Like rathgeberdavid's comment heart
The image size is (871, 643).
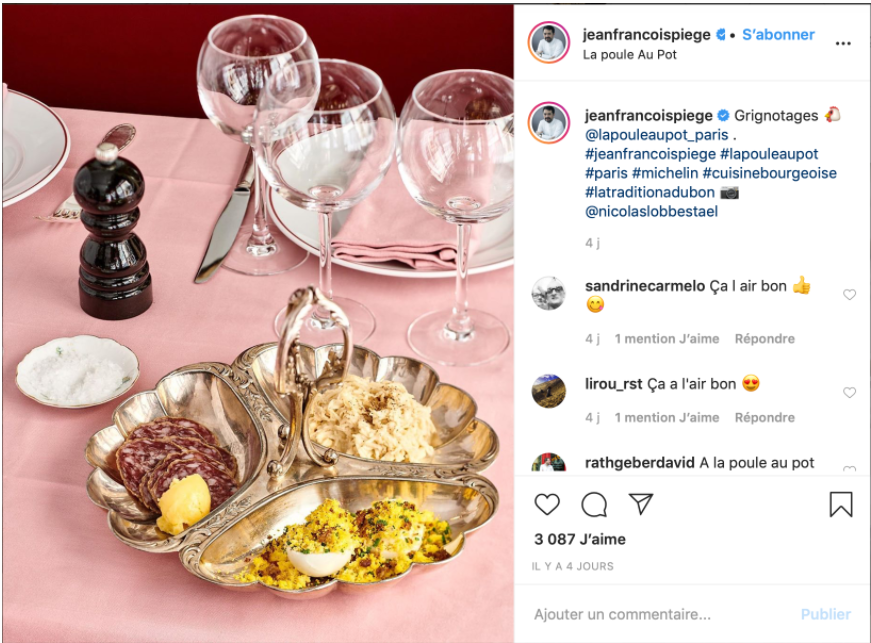click(x=849, y=468)
